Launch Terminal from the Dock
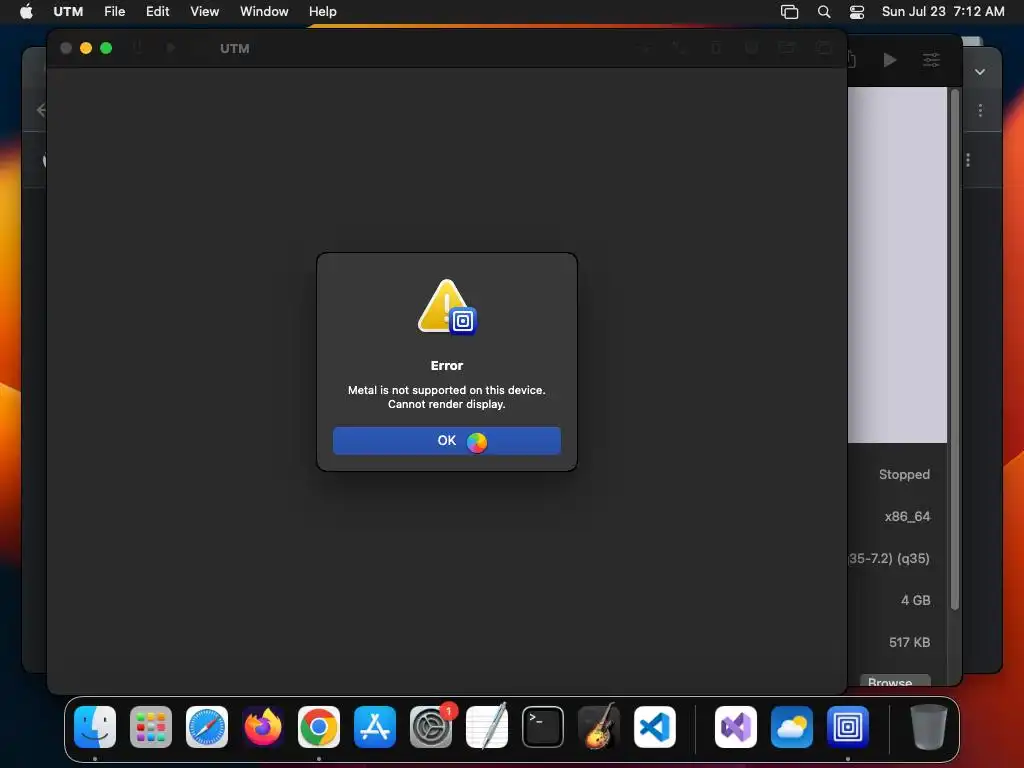The image size is (1024, 768). pyautogui.click(x=543, y=727)
